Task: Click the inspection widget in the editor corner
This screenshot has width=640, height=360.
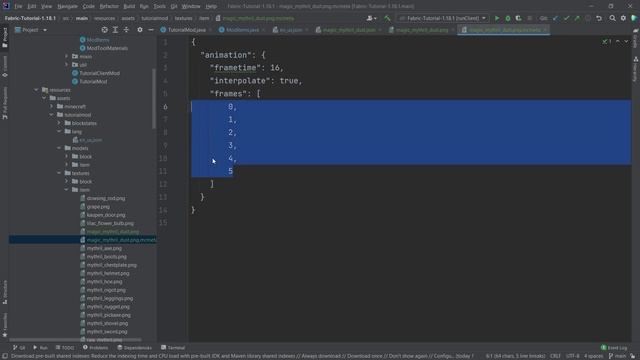Action: pyautogui.click(x=607, y=42)
